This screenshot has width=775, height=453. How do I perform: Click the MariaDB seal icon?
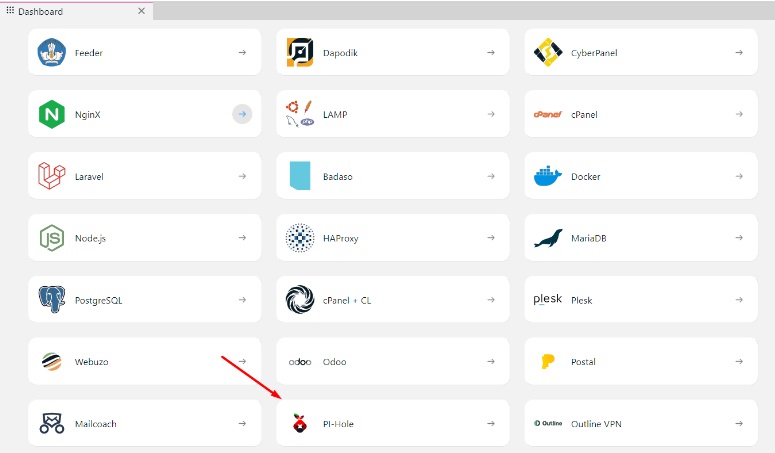pyautogui.click(x=547, y=238)
